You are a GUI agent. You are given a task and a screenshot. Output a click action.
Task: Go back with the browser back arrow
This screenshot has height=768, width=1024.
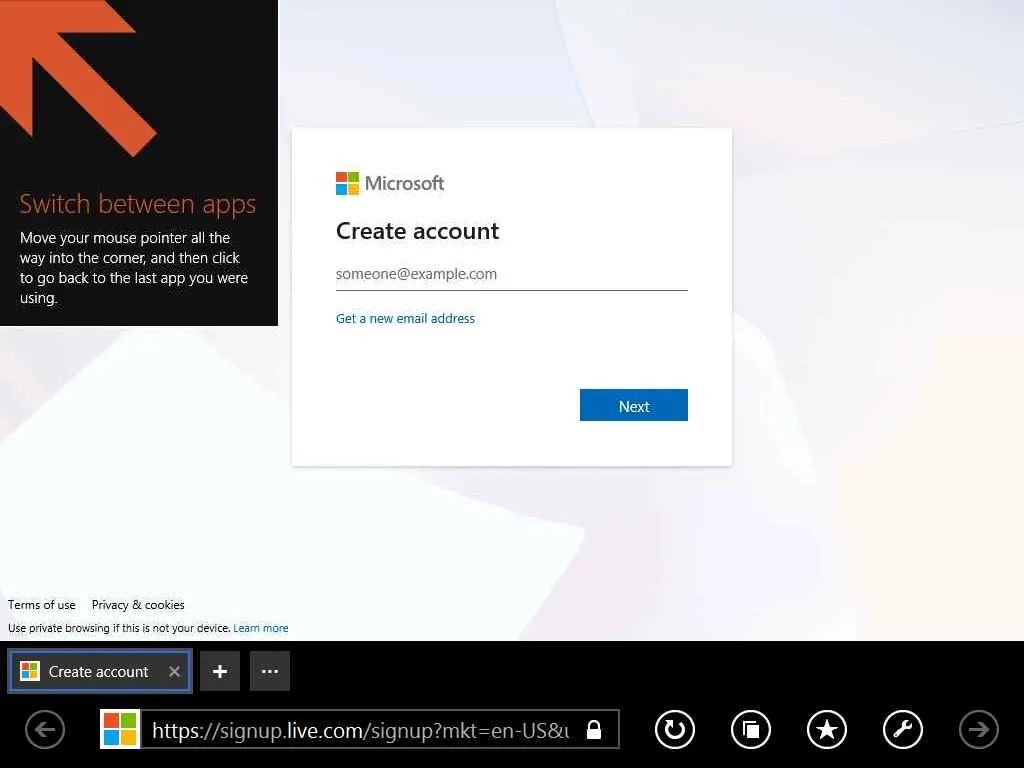pos(45,729)
